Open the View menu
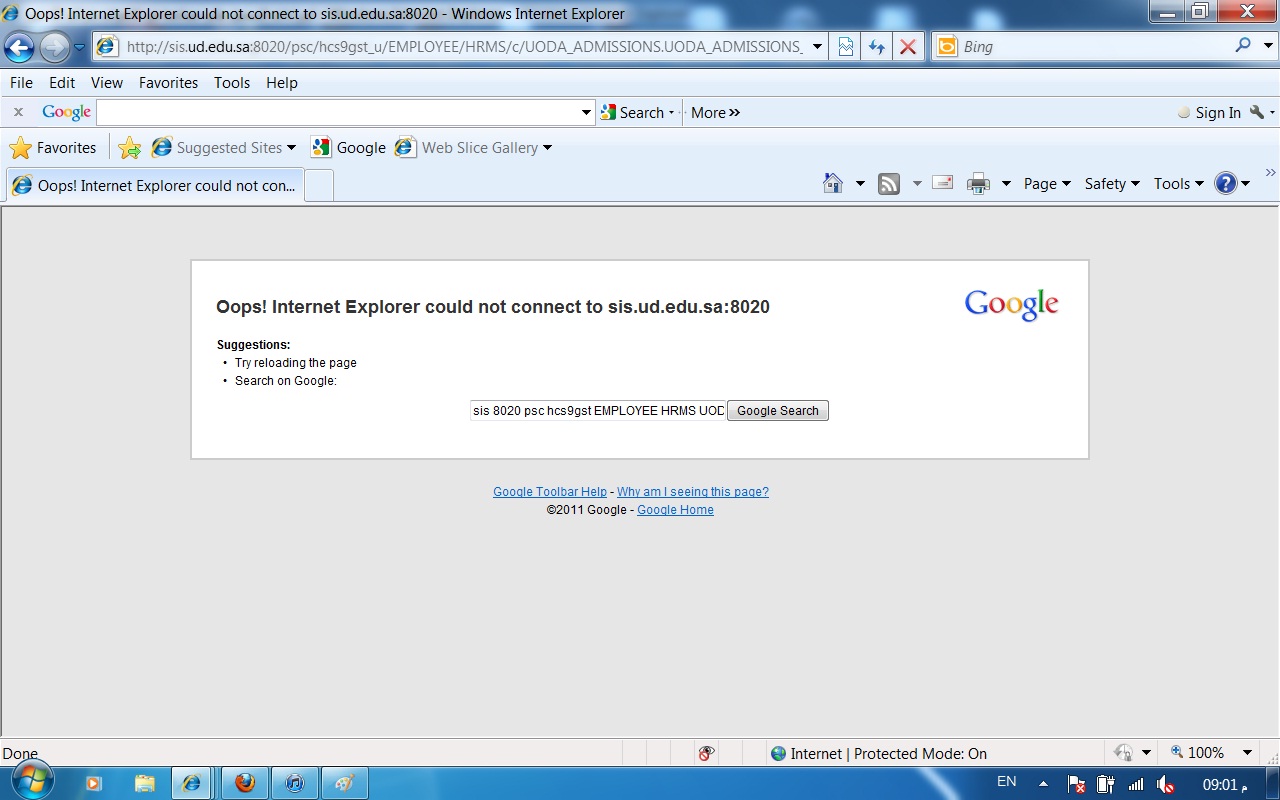 pyautogui.click(x=107, y=83)
